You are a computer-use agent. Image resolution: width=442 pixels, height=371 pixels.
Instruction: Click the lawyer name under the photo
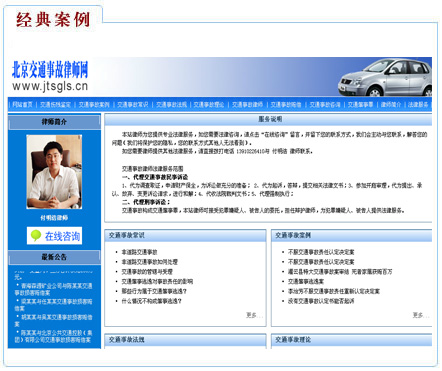pyautogui.click(x=54, y=218)
